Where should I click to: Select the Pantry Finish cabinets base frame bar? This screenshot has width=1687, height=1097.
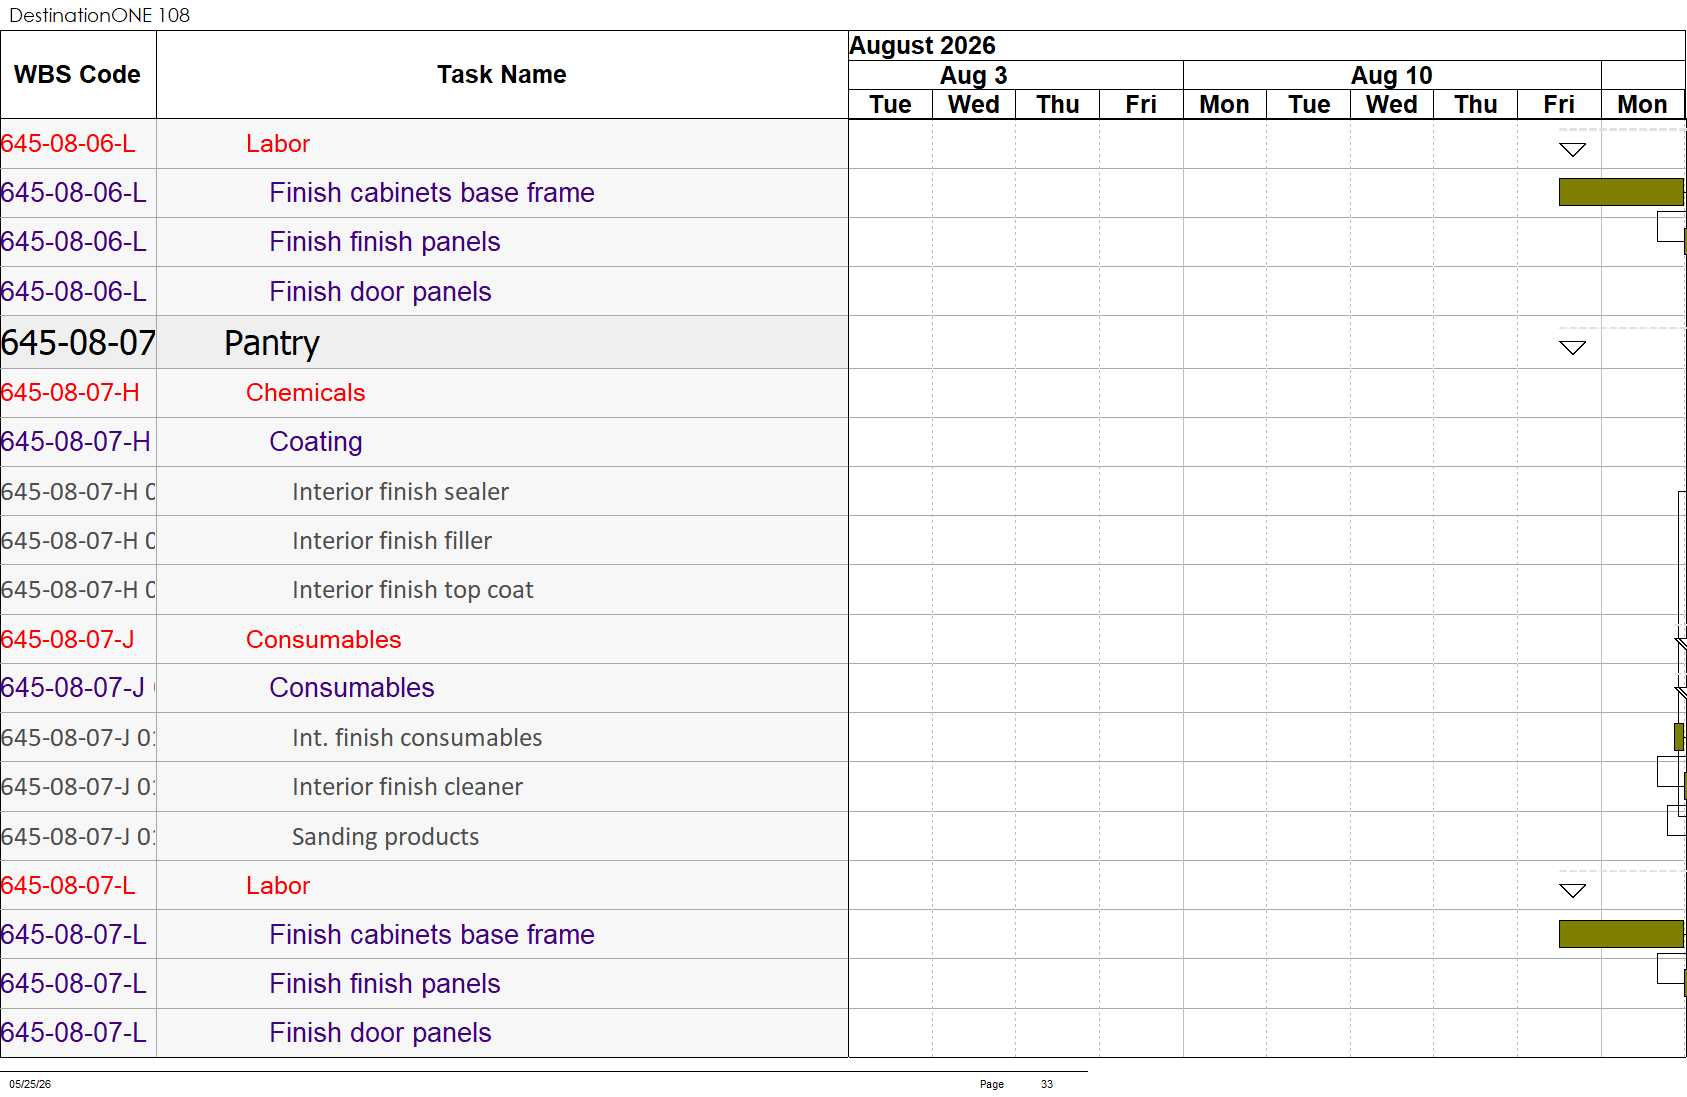click(1621, 934)
